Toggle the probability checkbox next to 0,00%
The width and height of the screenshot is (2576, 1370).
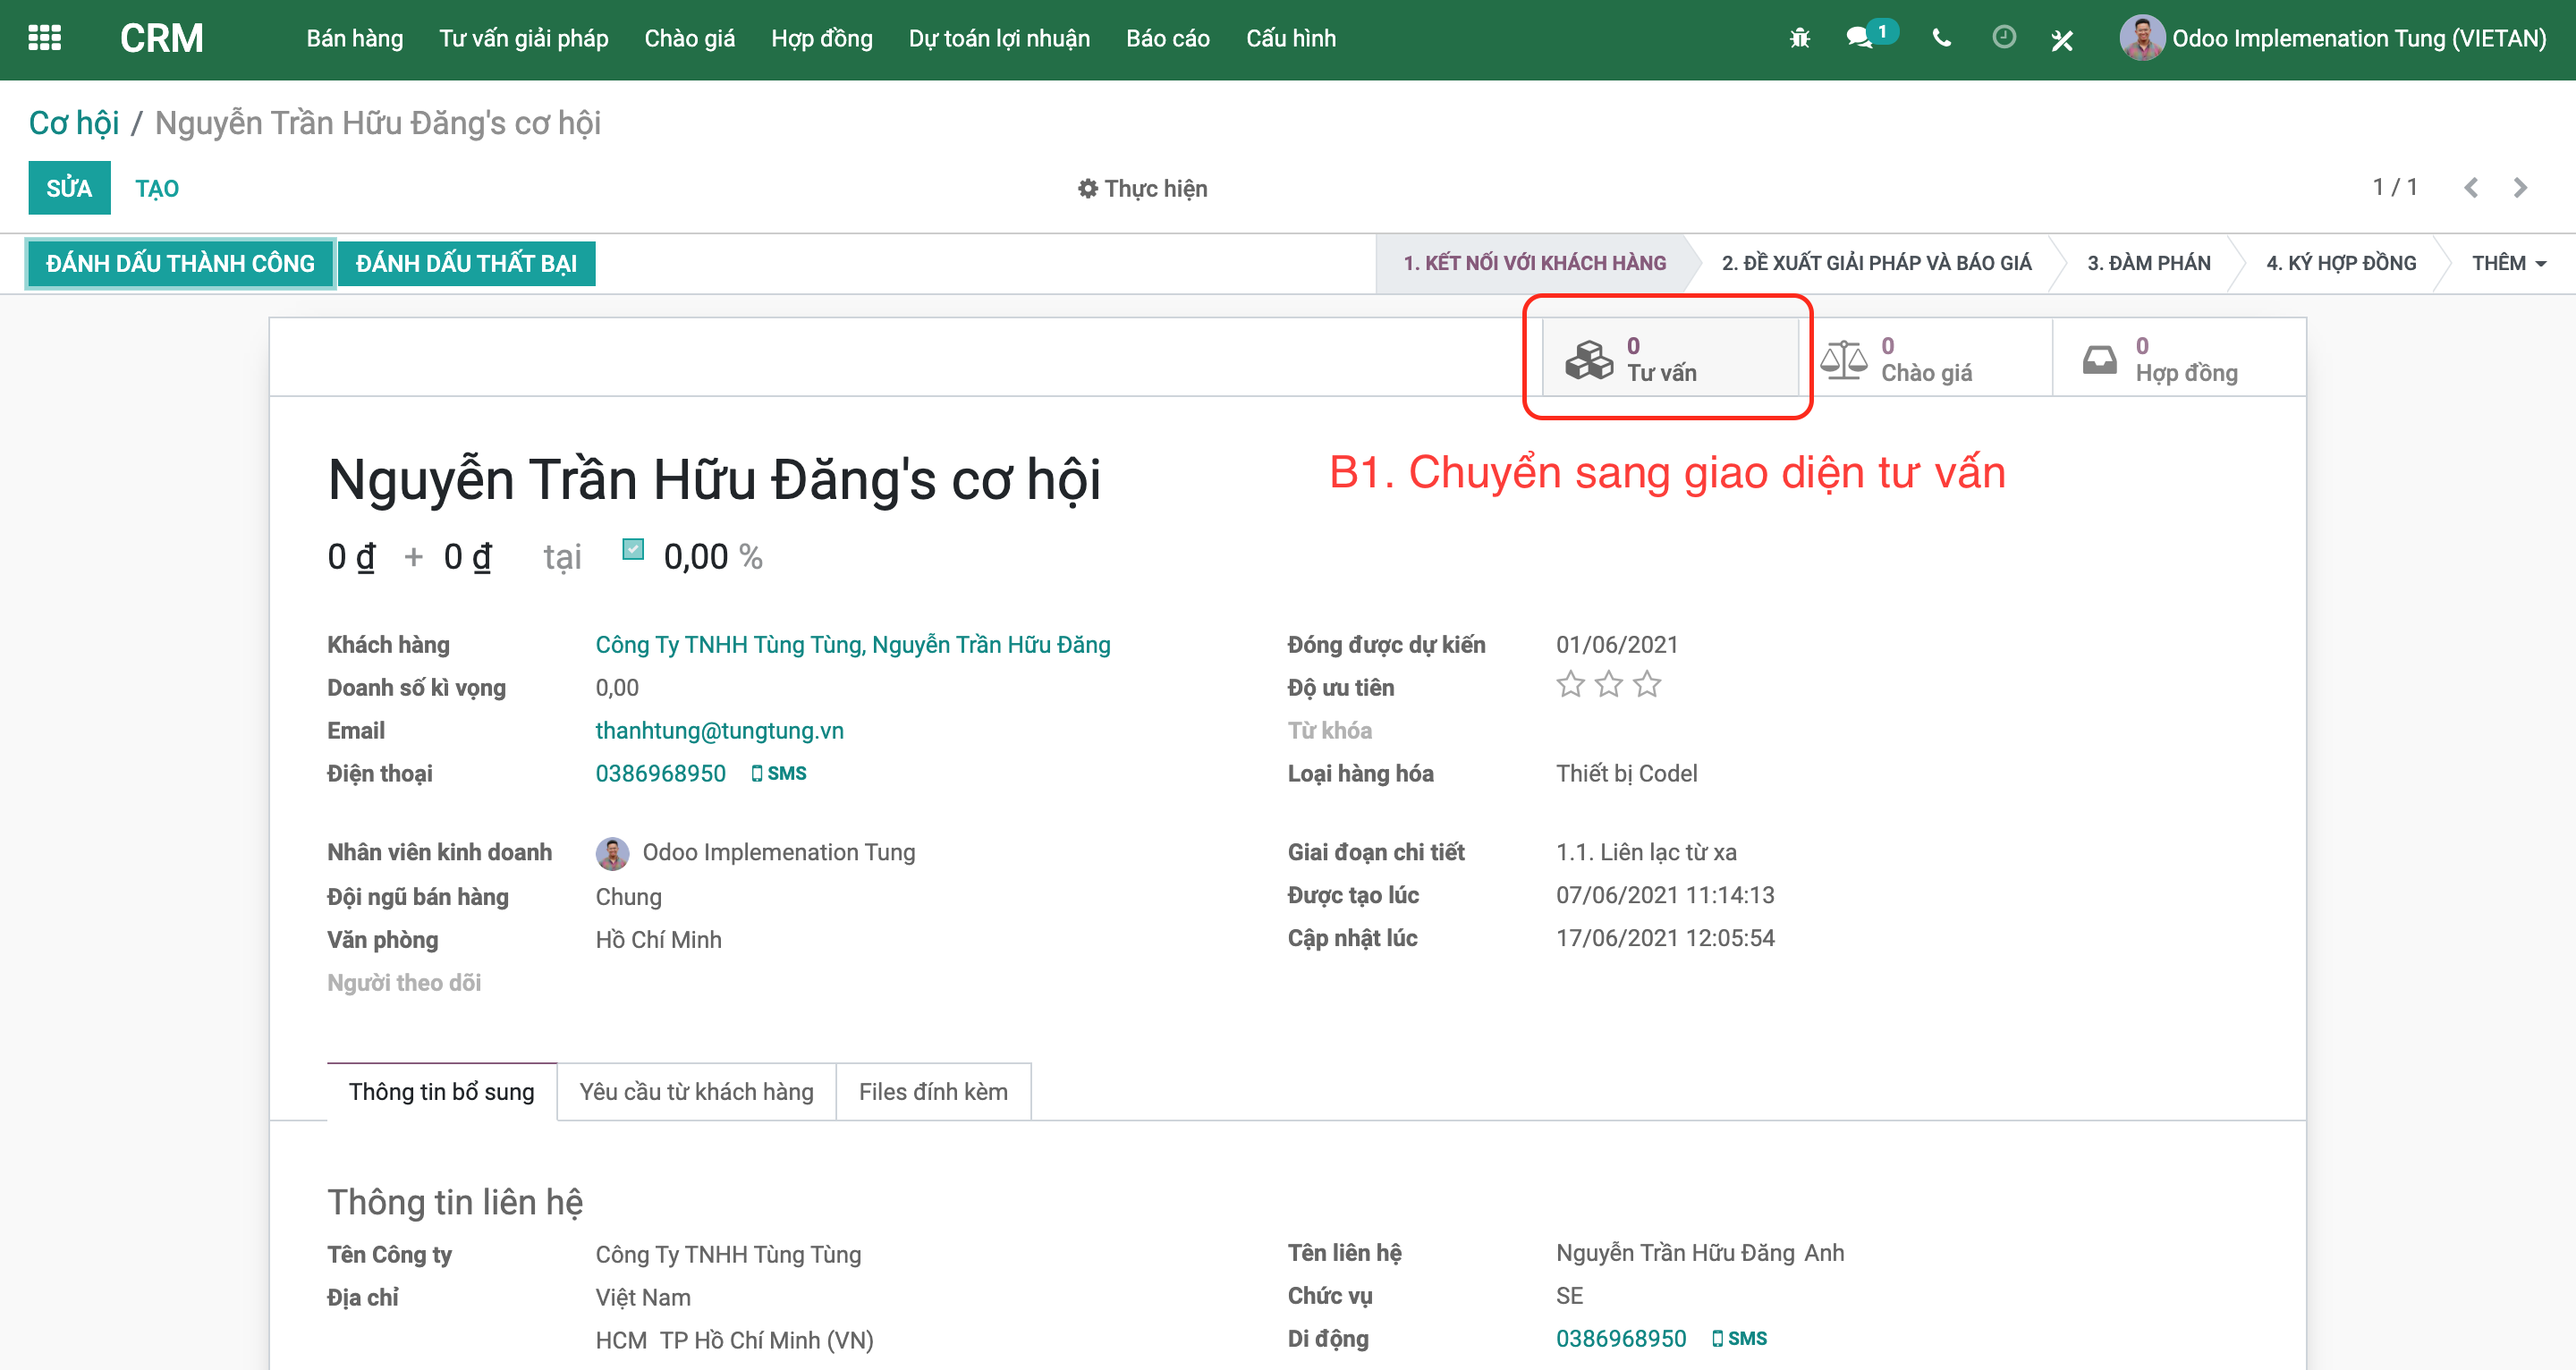pyautogui.click(x=633, y=549)
